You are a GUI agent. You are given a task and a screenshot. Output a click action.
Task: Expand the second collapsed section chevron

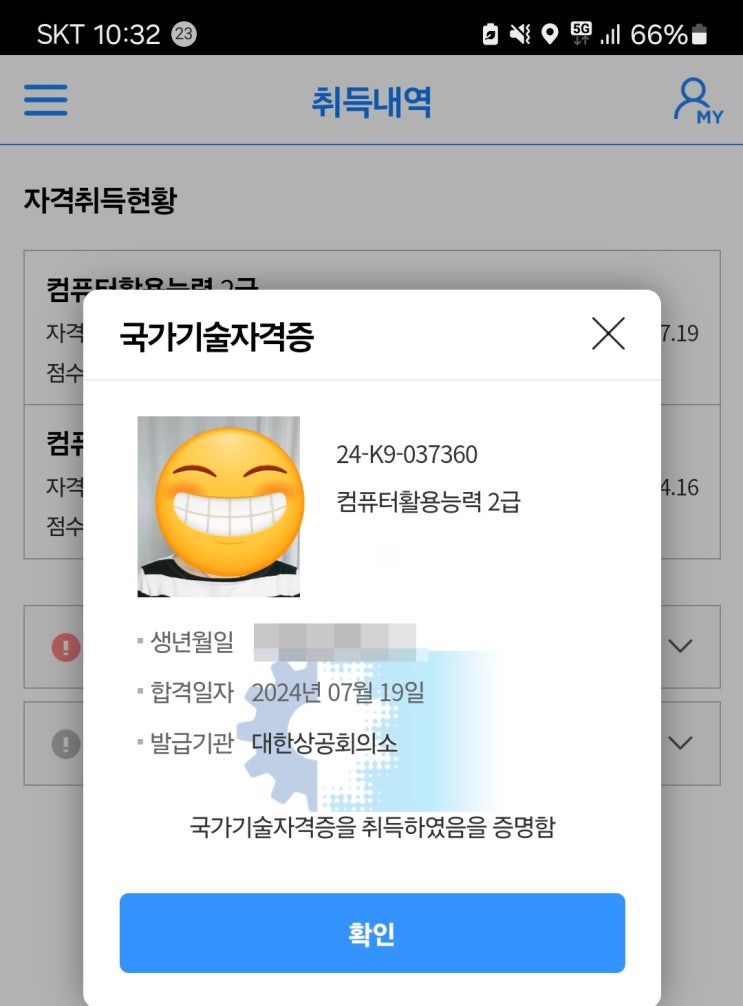coord(680,743)
